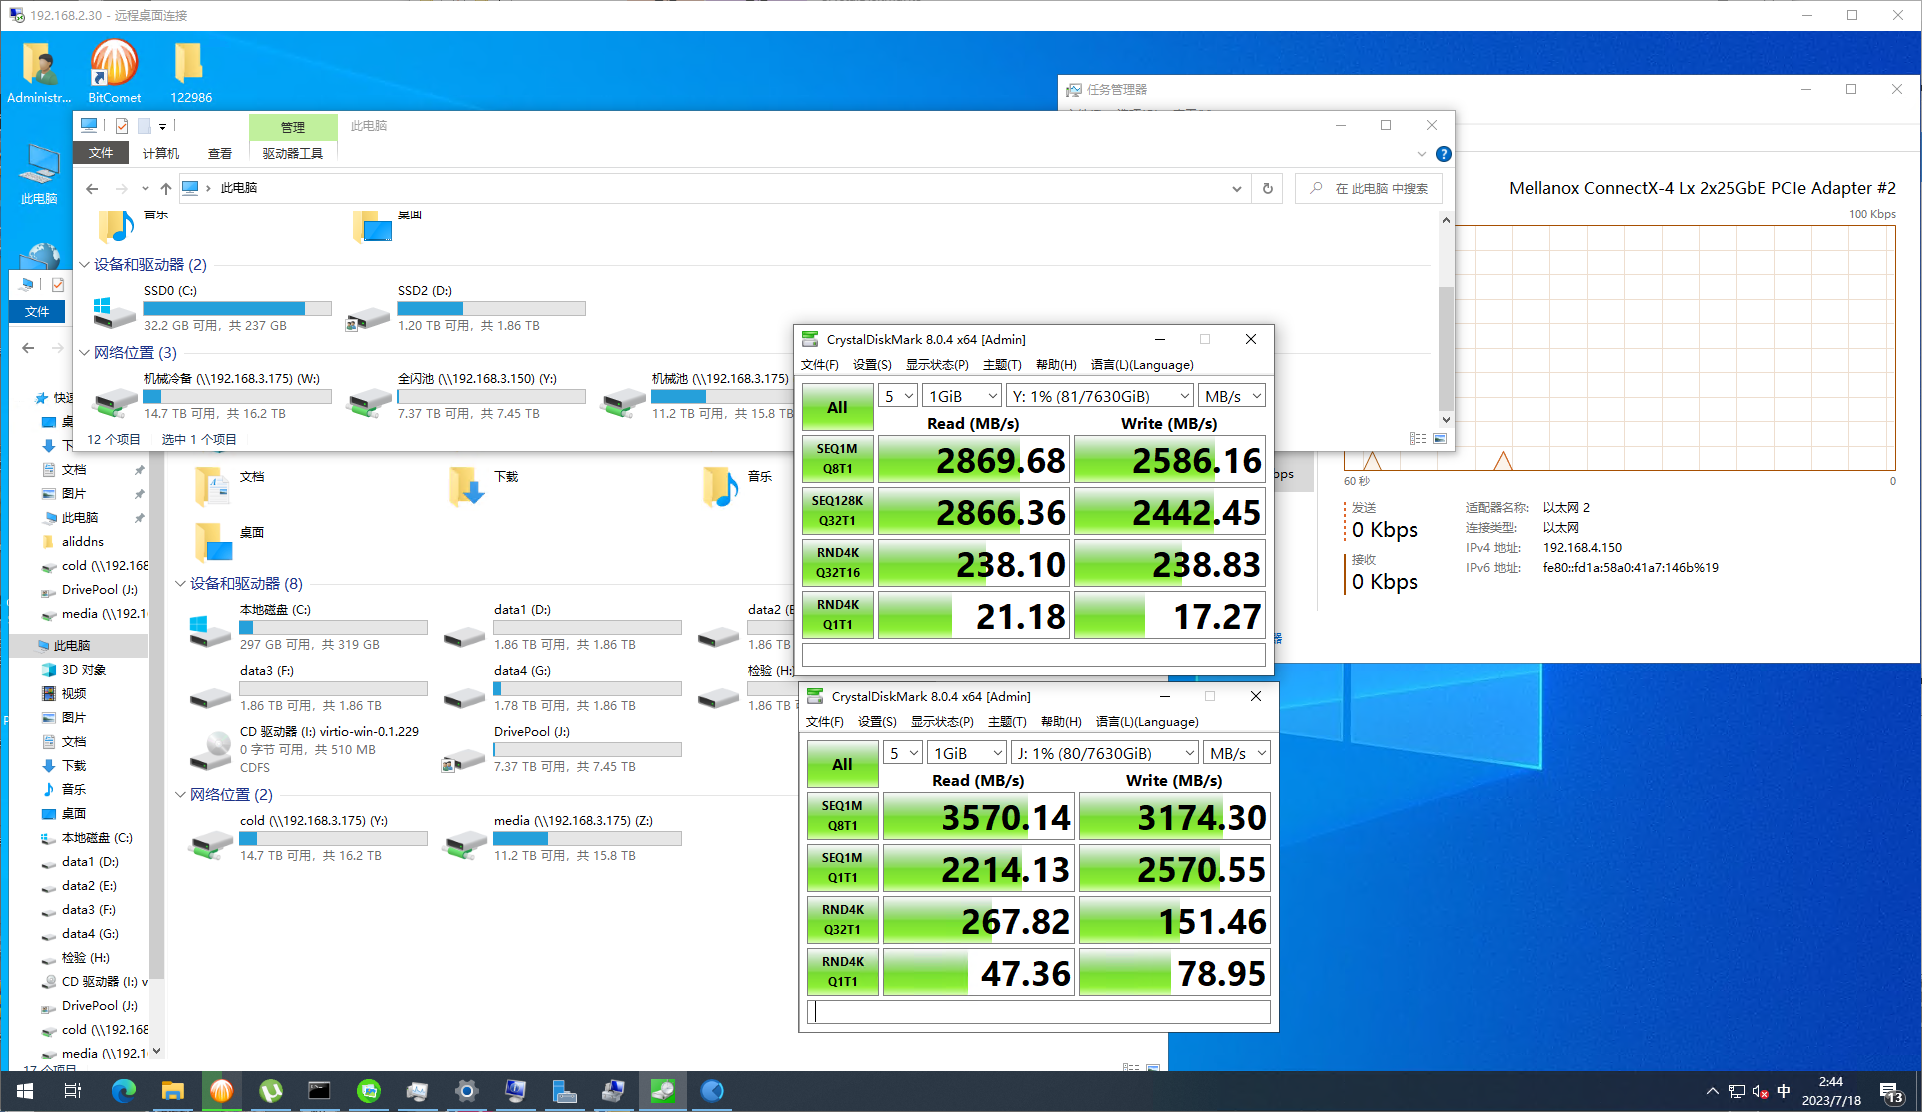Screen dimensions: 1922x1112
Task: Select DrivePool (J:) in the drives list
Action: tap(561, 749)
